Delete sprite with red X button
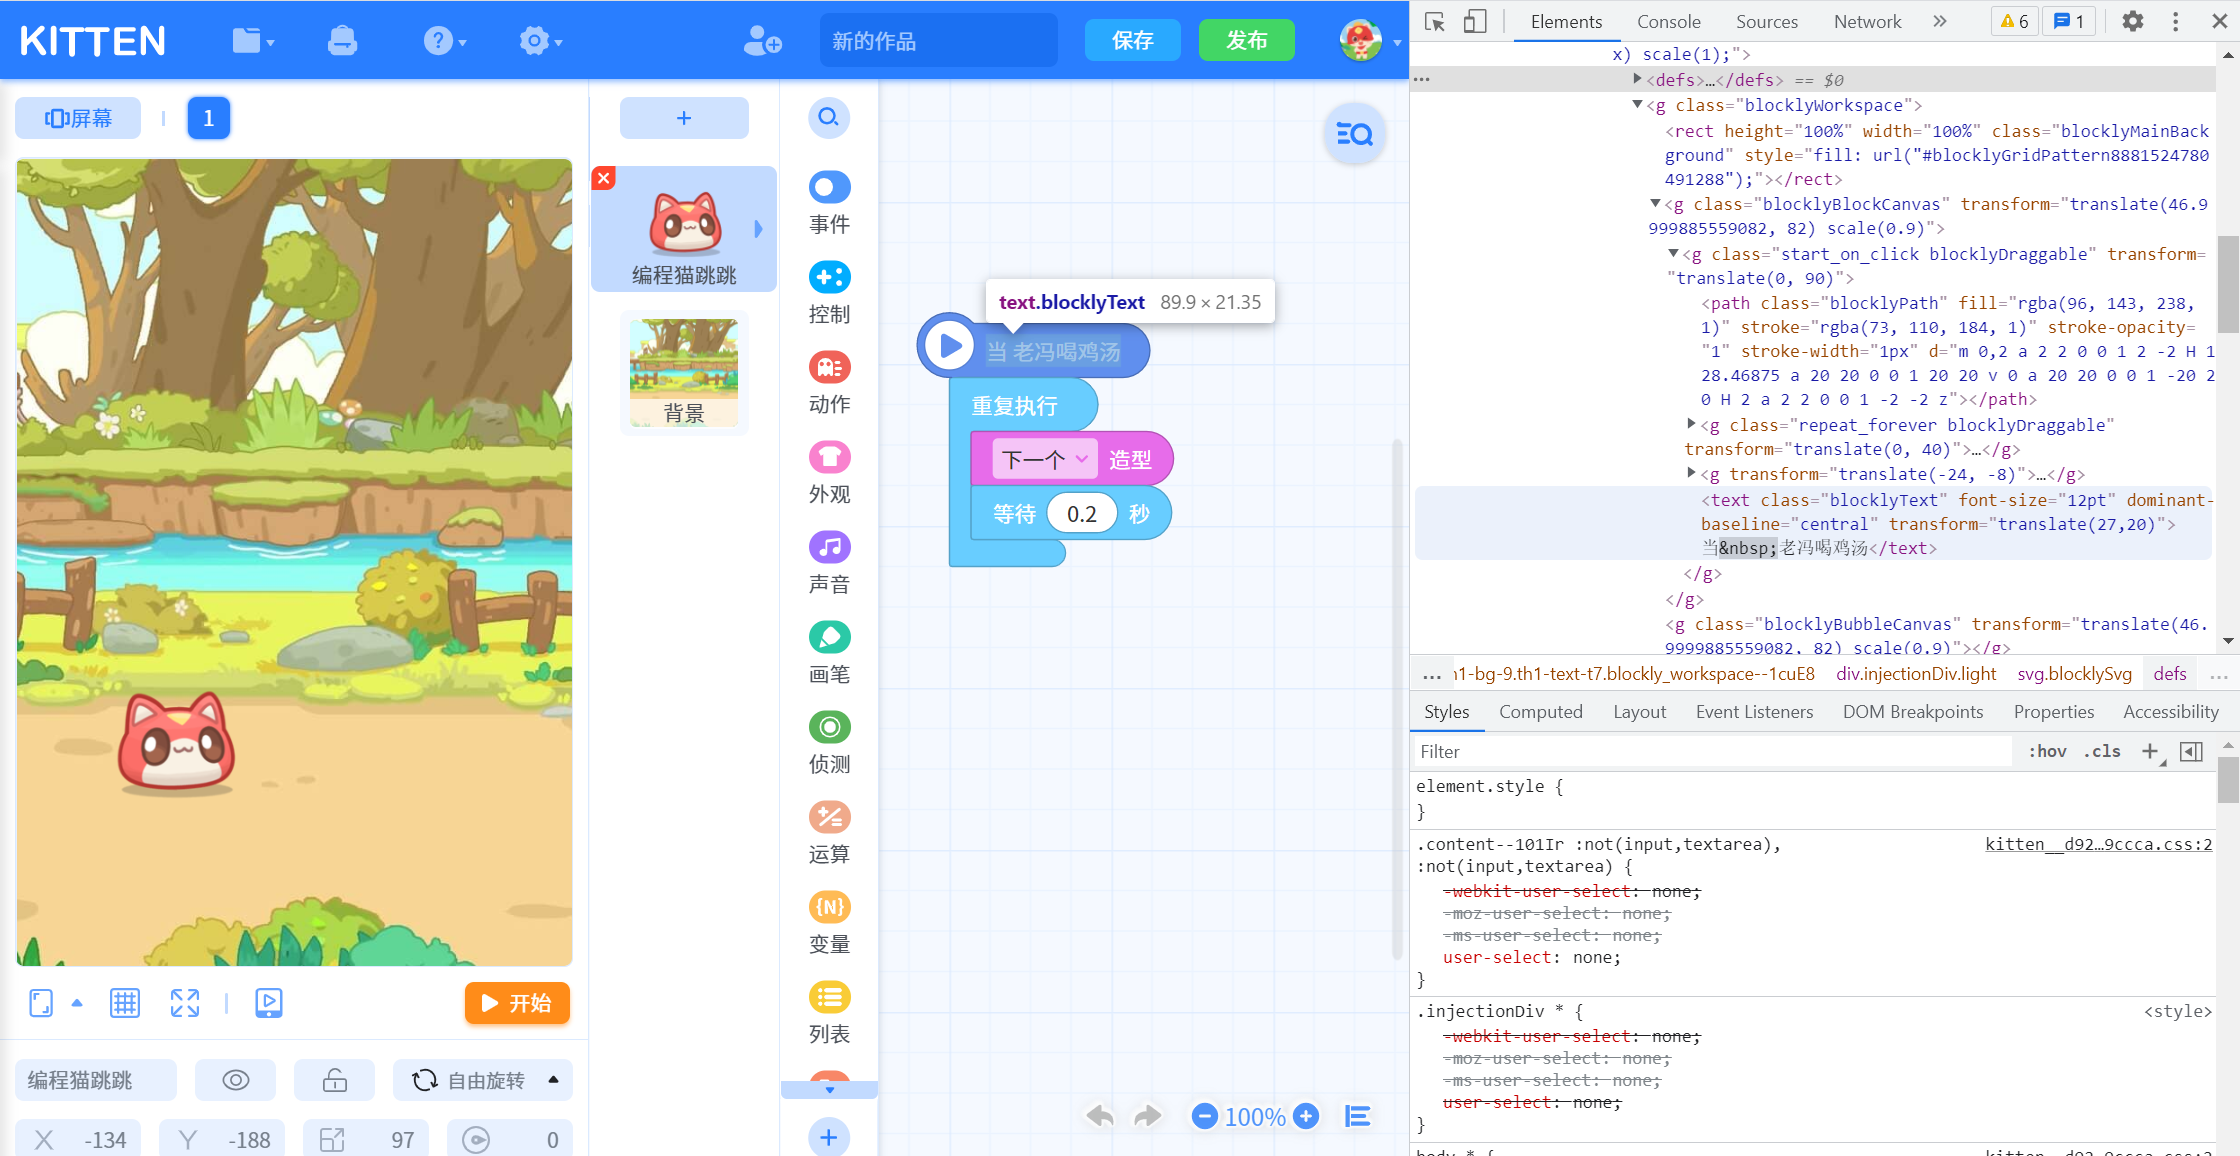The image size is (2240, 1156). pos(604,178)
